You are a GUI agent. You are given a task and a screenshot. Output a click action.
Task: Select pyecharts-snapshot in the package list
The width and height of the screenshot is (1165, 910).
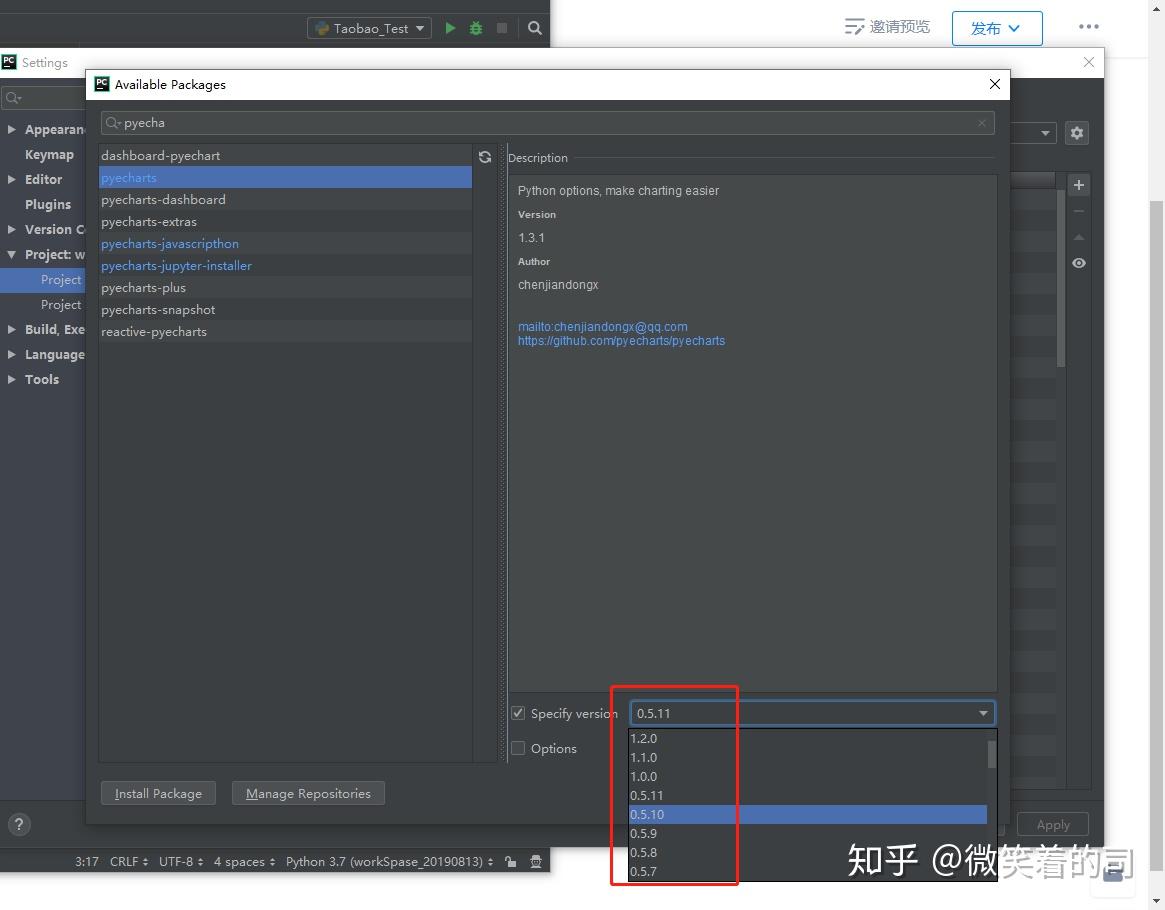pos(158,309)
